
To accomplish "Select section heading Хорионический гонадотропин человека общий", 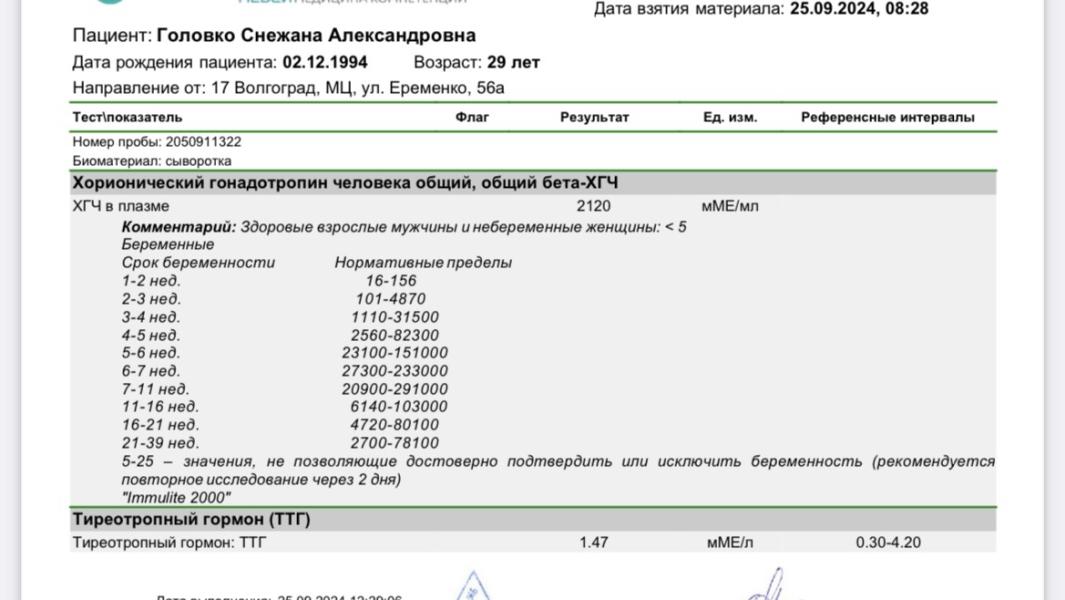I will click(345, 183).
